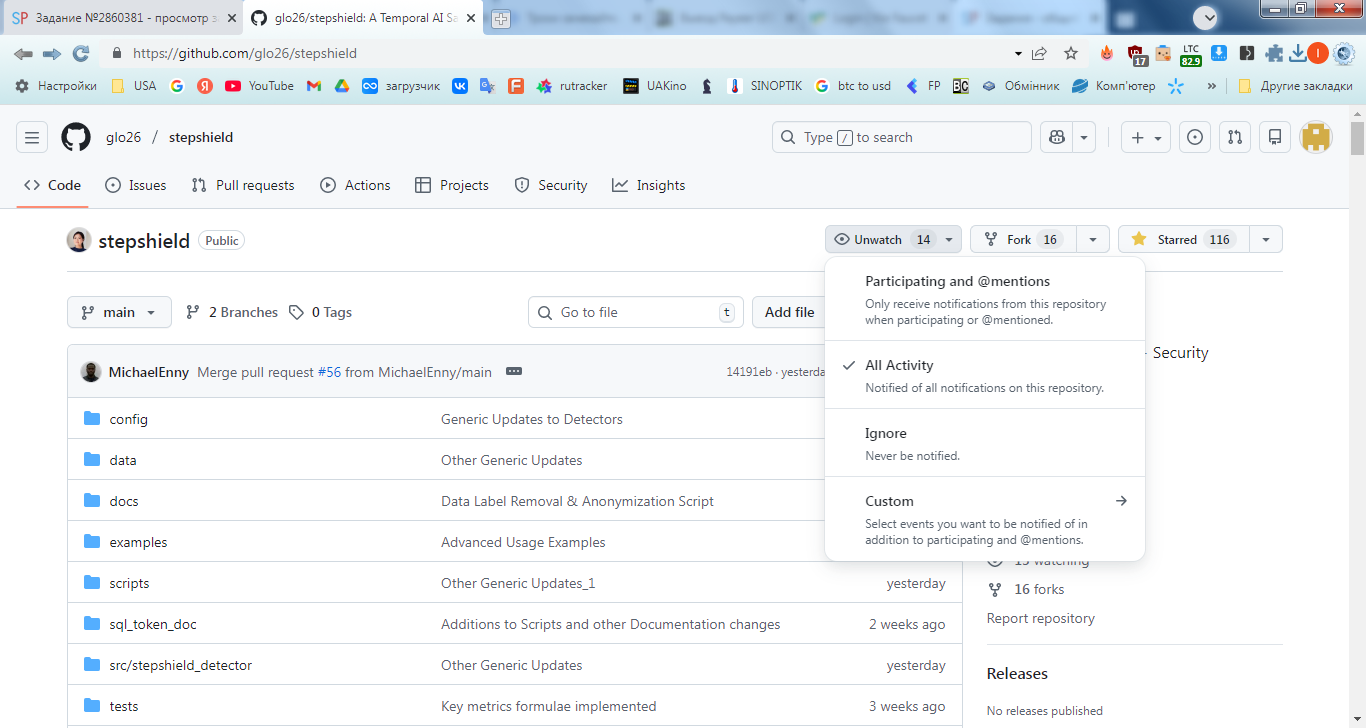Image resolution: width=1366 pixels, height=728 pixels.
Task: Click the stepshield breadcrumb link
Action: (x=200, y=137)
